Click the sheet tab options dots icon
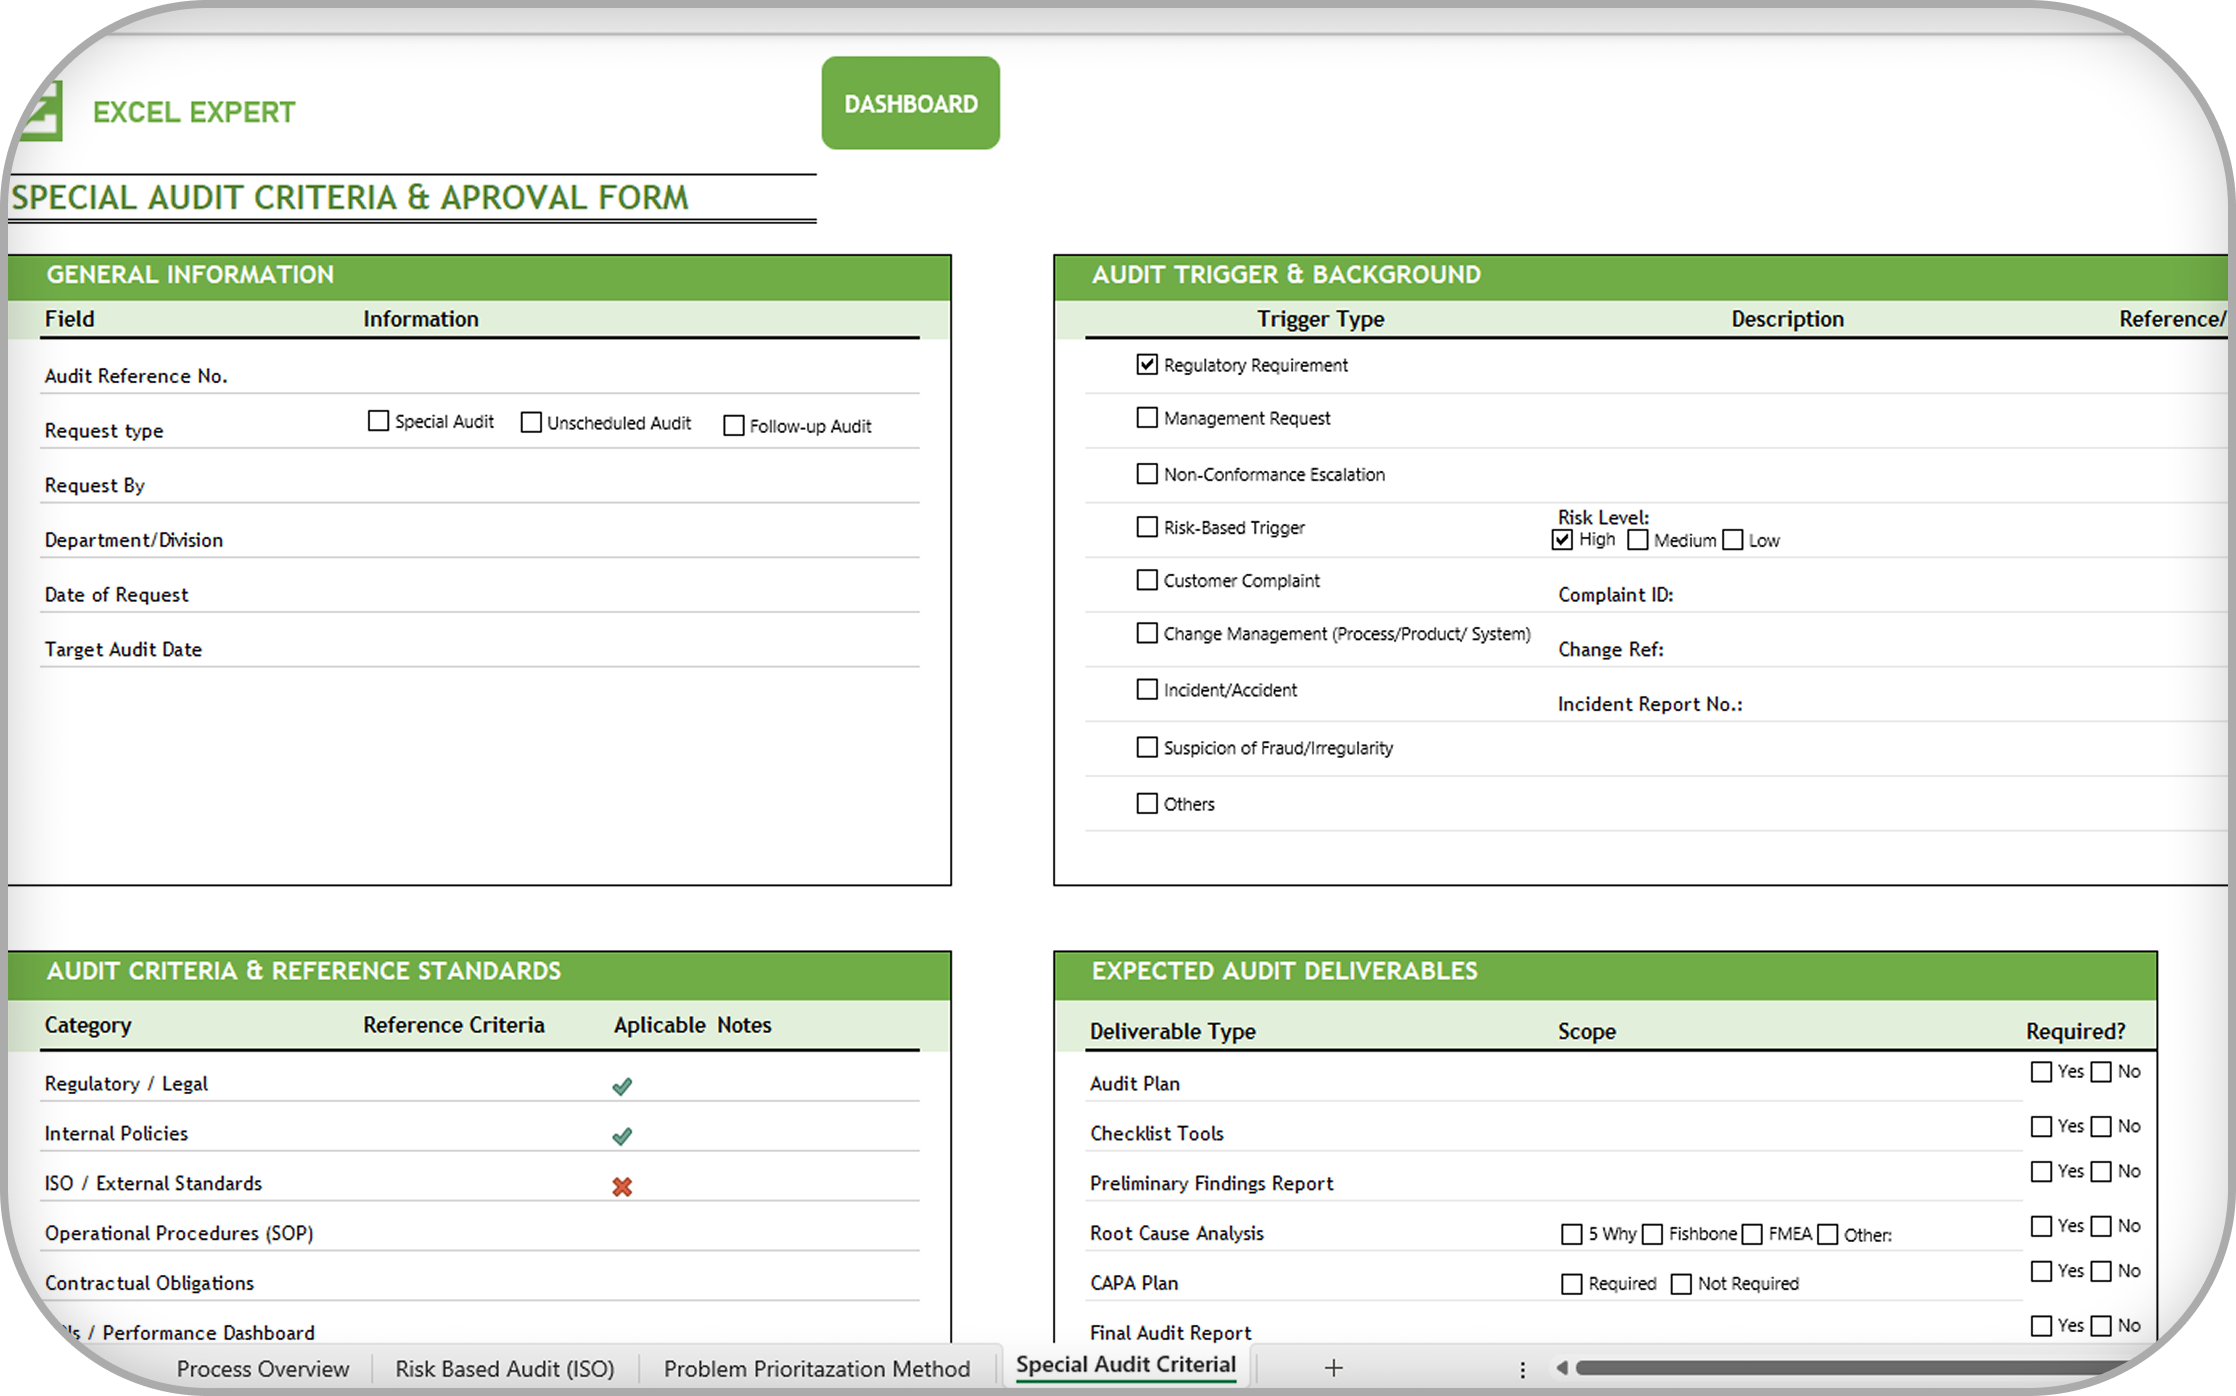The image size is (2236, 1396). [x=1522, y=1369]
